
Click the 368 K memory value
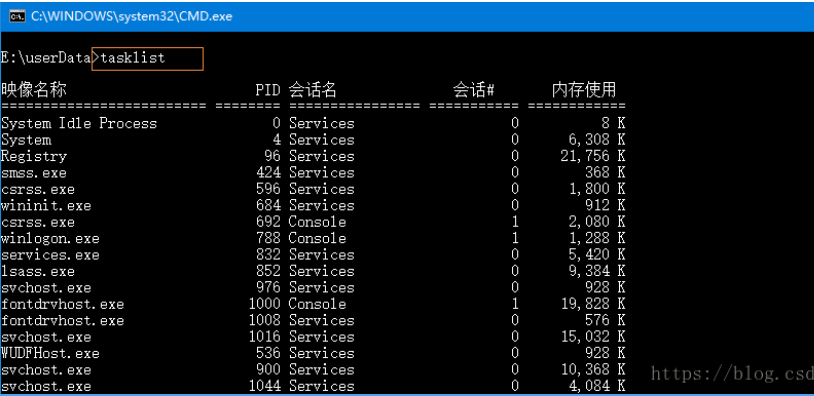[x=605, y=173]
